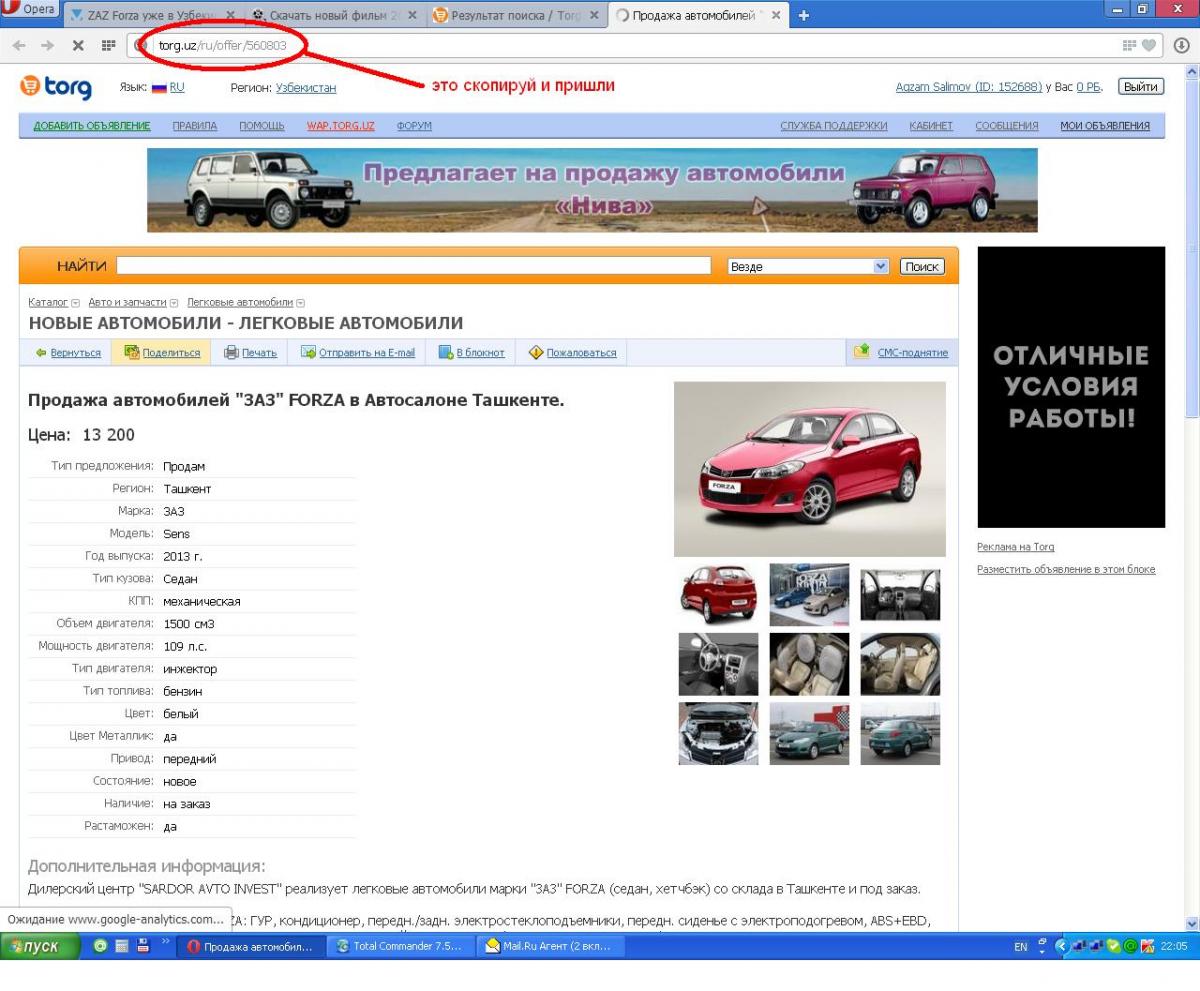Viewport: 1200px width, 991px height.
Task: Open the Opera speed dial grid icon
Action: click(x=104, y=45)
